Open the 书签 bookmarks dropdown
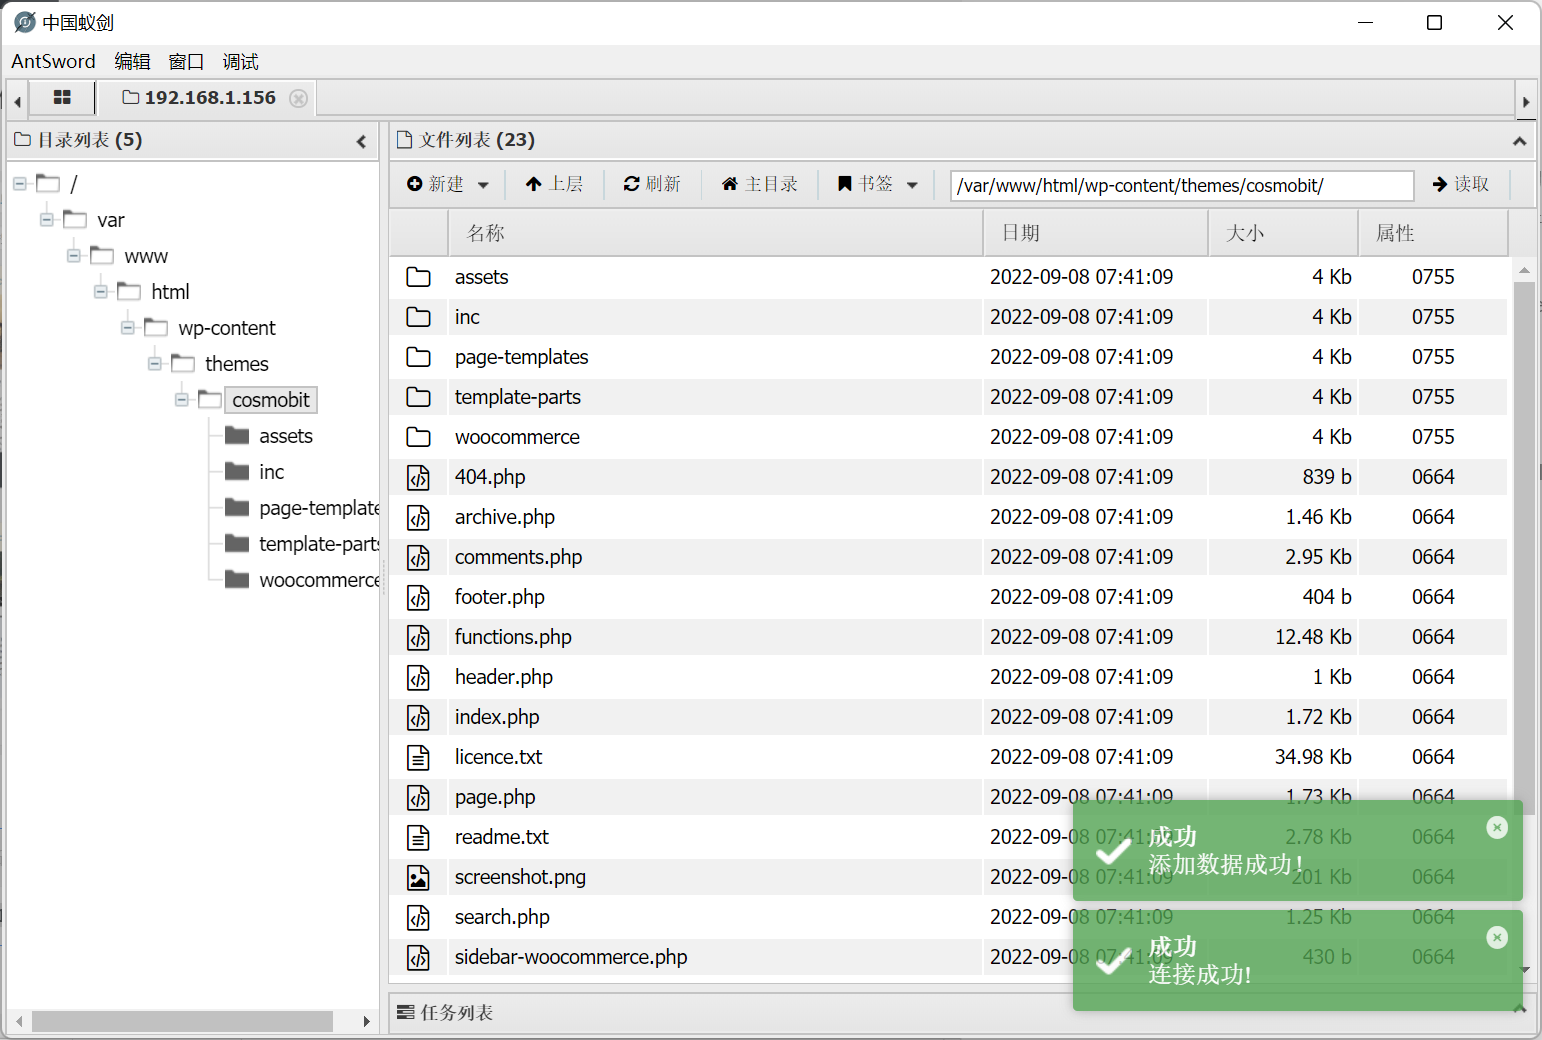This screenshot has height=1040, width=1542. pyautogui.click(x=877, y=184)
